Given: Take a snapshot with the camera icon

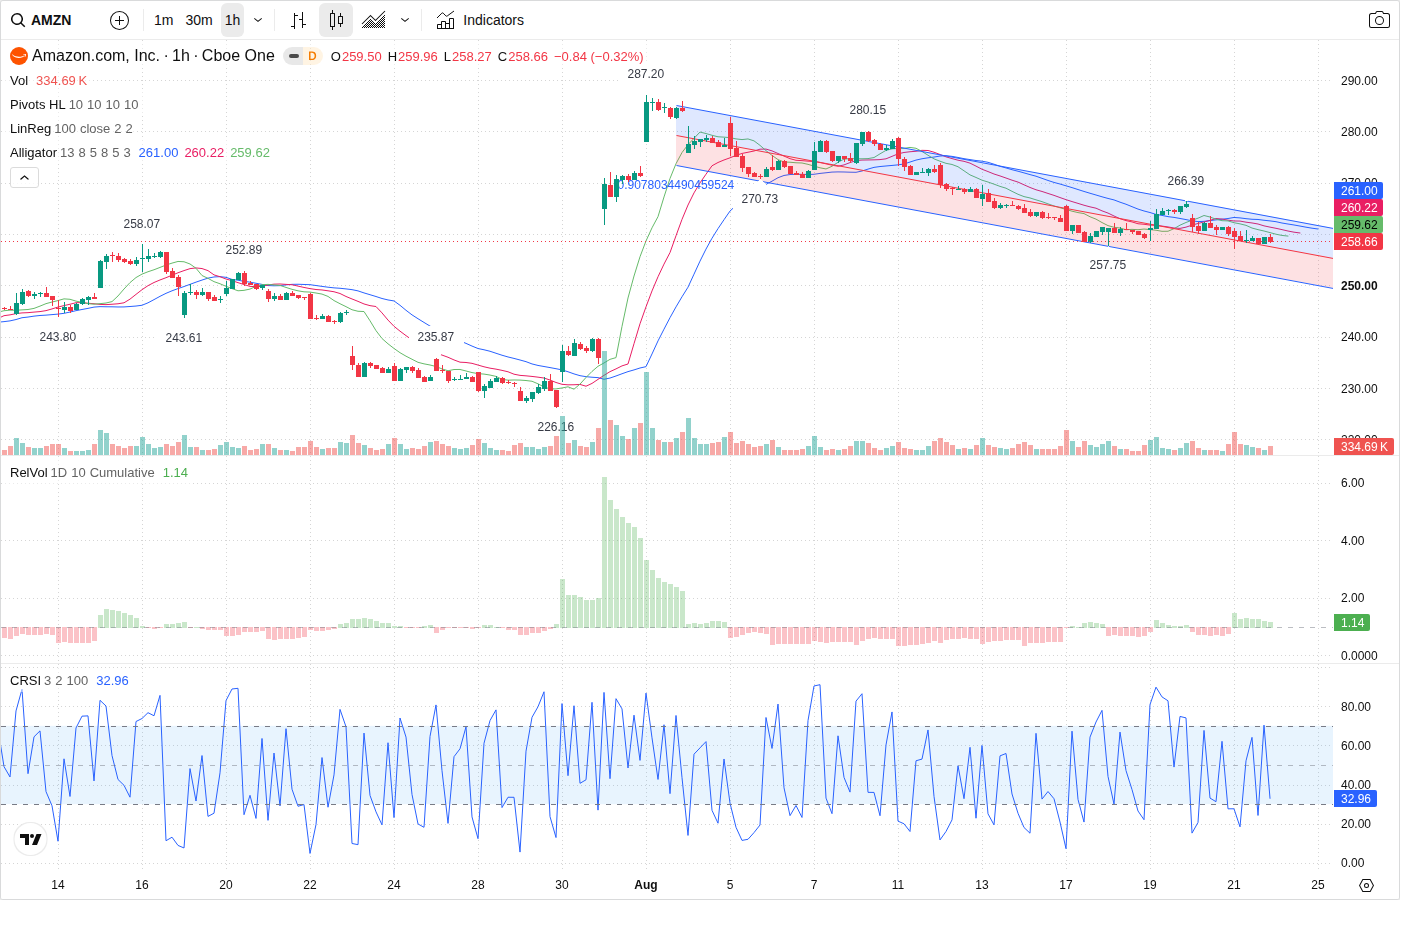Looking at the screenshot, I should coord(1379,20).
